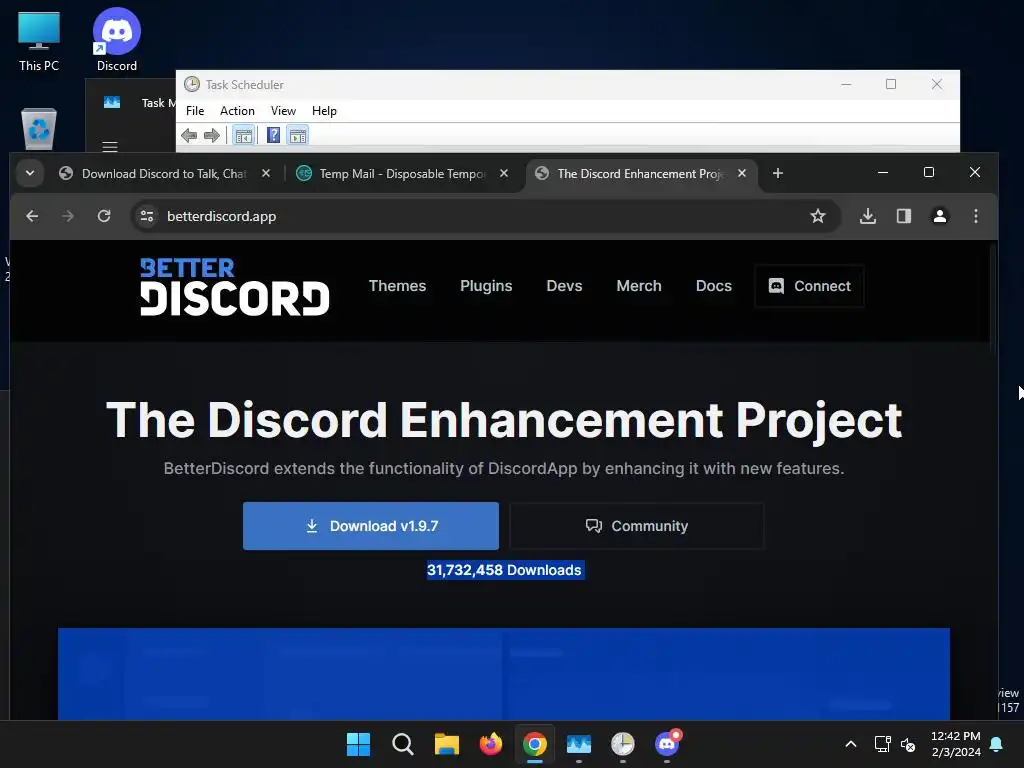
Task: Click Task Scheduler help toolbar icon
Action: pyautogui.click(x=274, y=136)
